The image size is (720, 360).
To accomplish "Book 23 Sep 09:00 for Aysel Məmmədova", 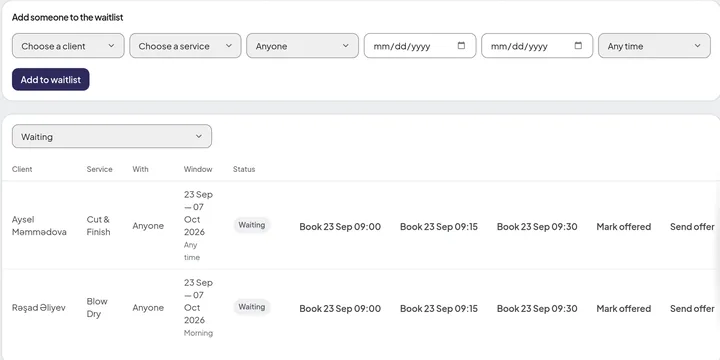I will coord(340,226).
